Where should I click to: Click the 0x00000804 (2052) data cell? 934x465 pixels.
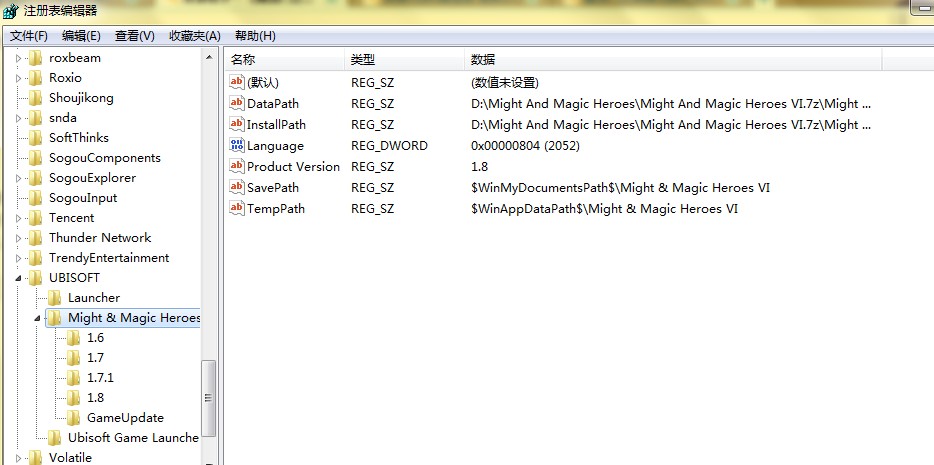tap(525, 146)
